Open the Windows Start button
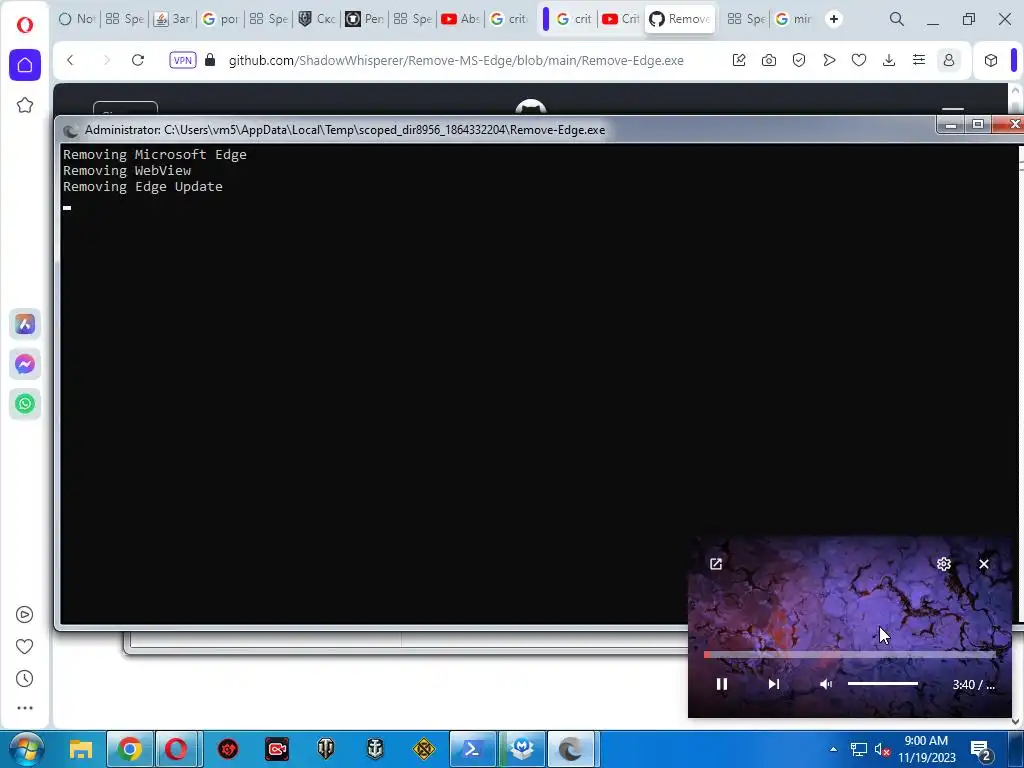 [26, 749]
